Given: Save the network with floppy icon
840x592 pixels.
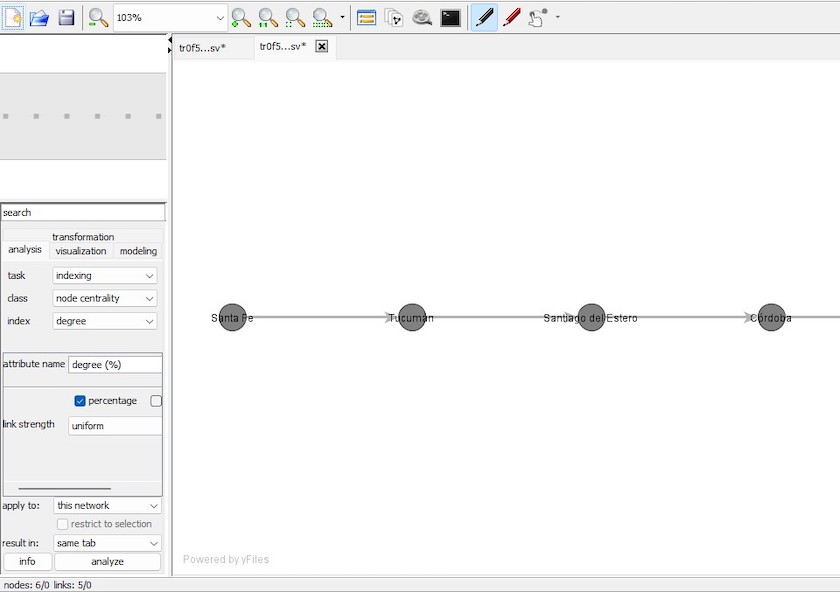Looking at the screenshot, I should (x=66, y=17).
